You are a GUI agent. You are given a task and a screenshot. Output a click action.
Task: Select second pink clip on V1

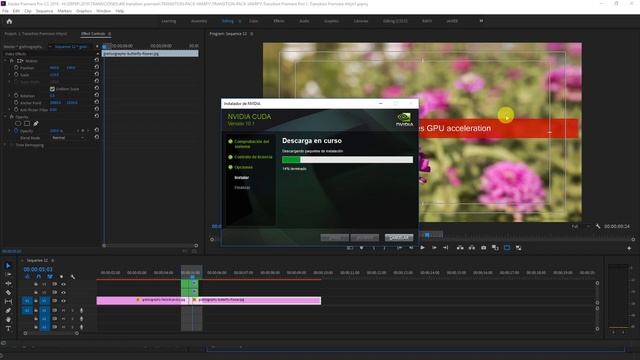click(x=256, y=301)
